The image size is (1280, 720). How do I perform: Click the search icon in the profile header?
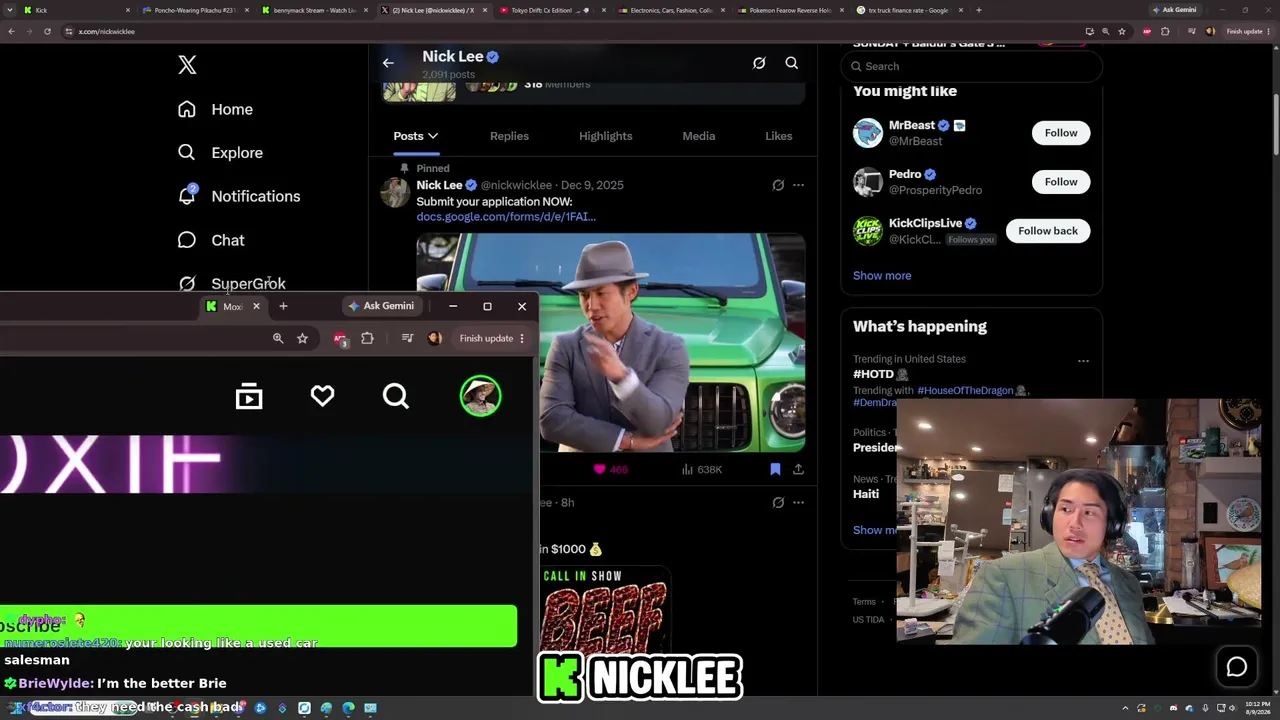791,63
